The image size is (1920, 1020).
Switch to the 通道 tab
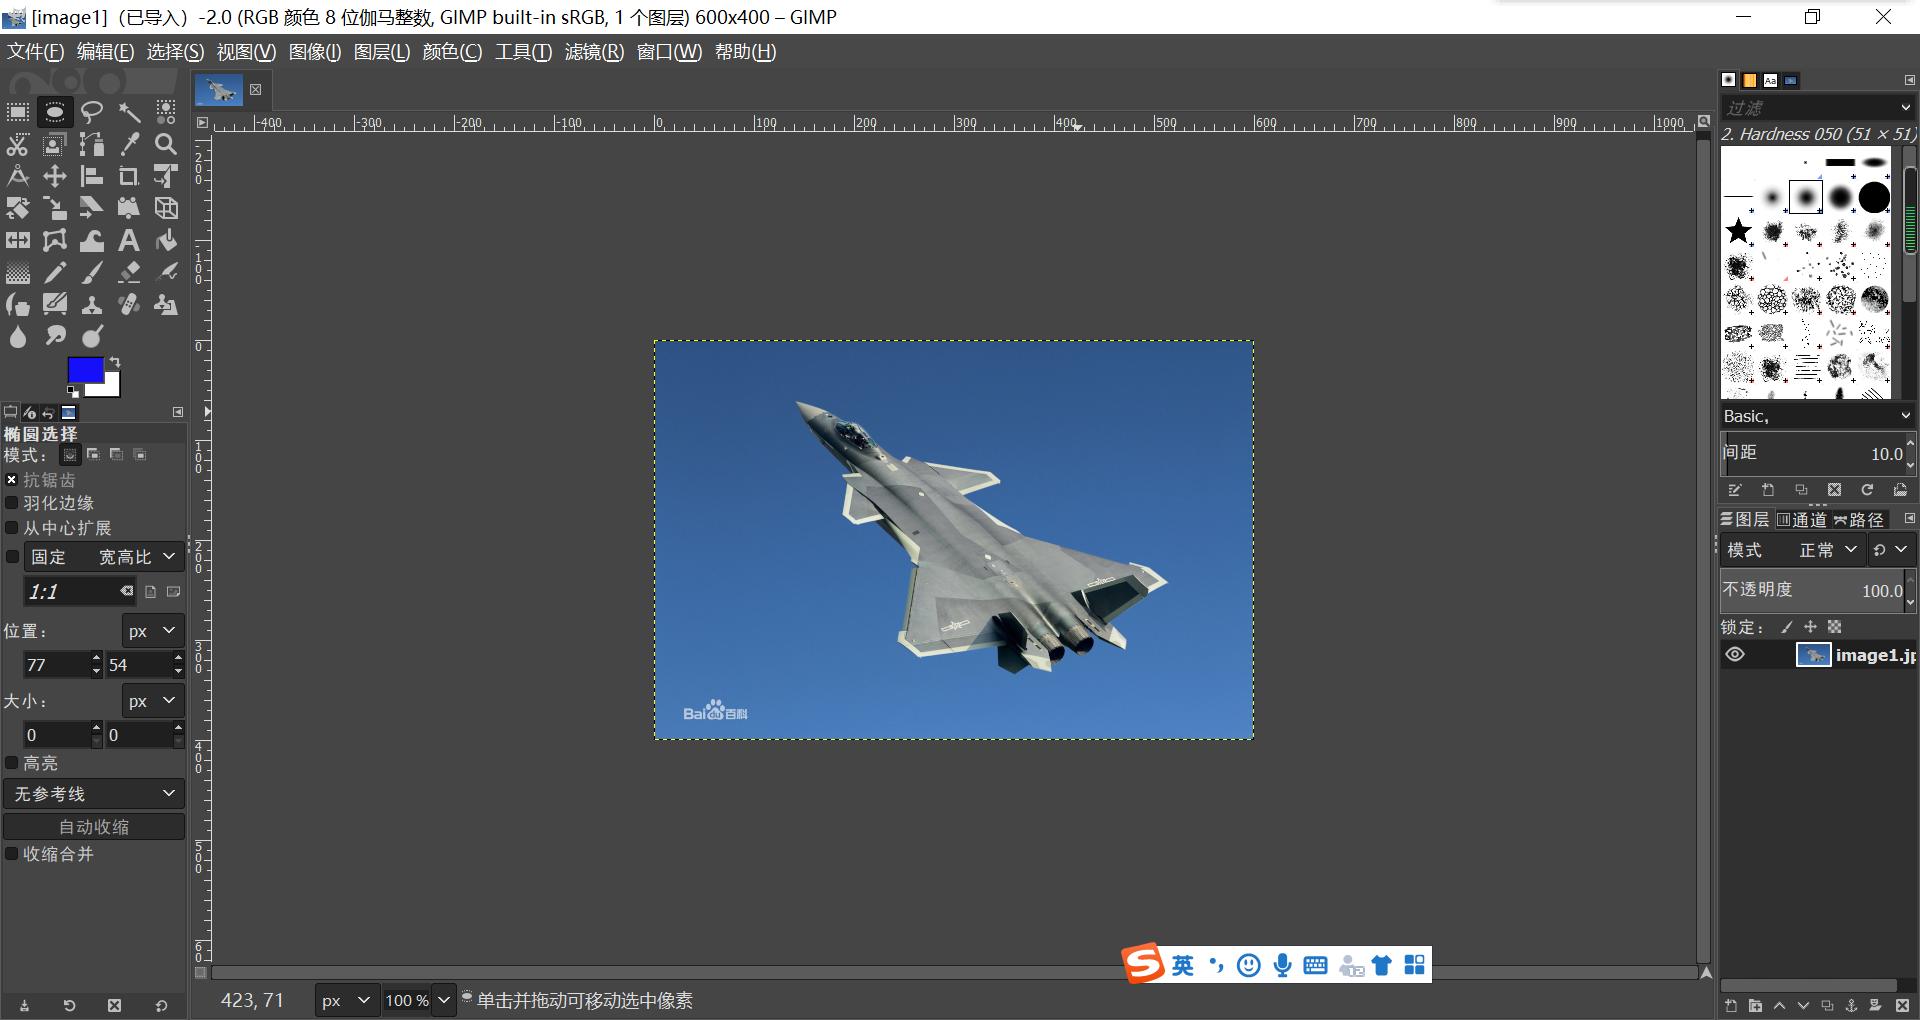(x=1802, y=520)
